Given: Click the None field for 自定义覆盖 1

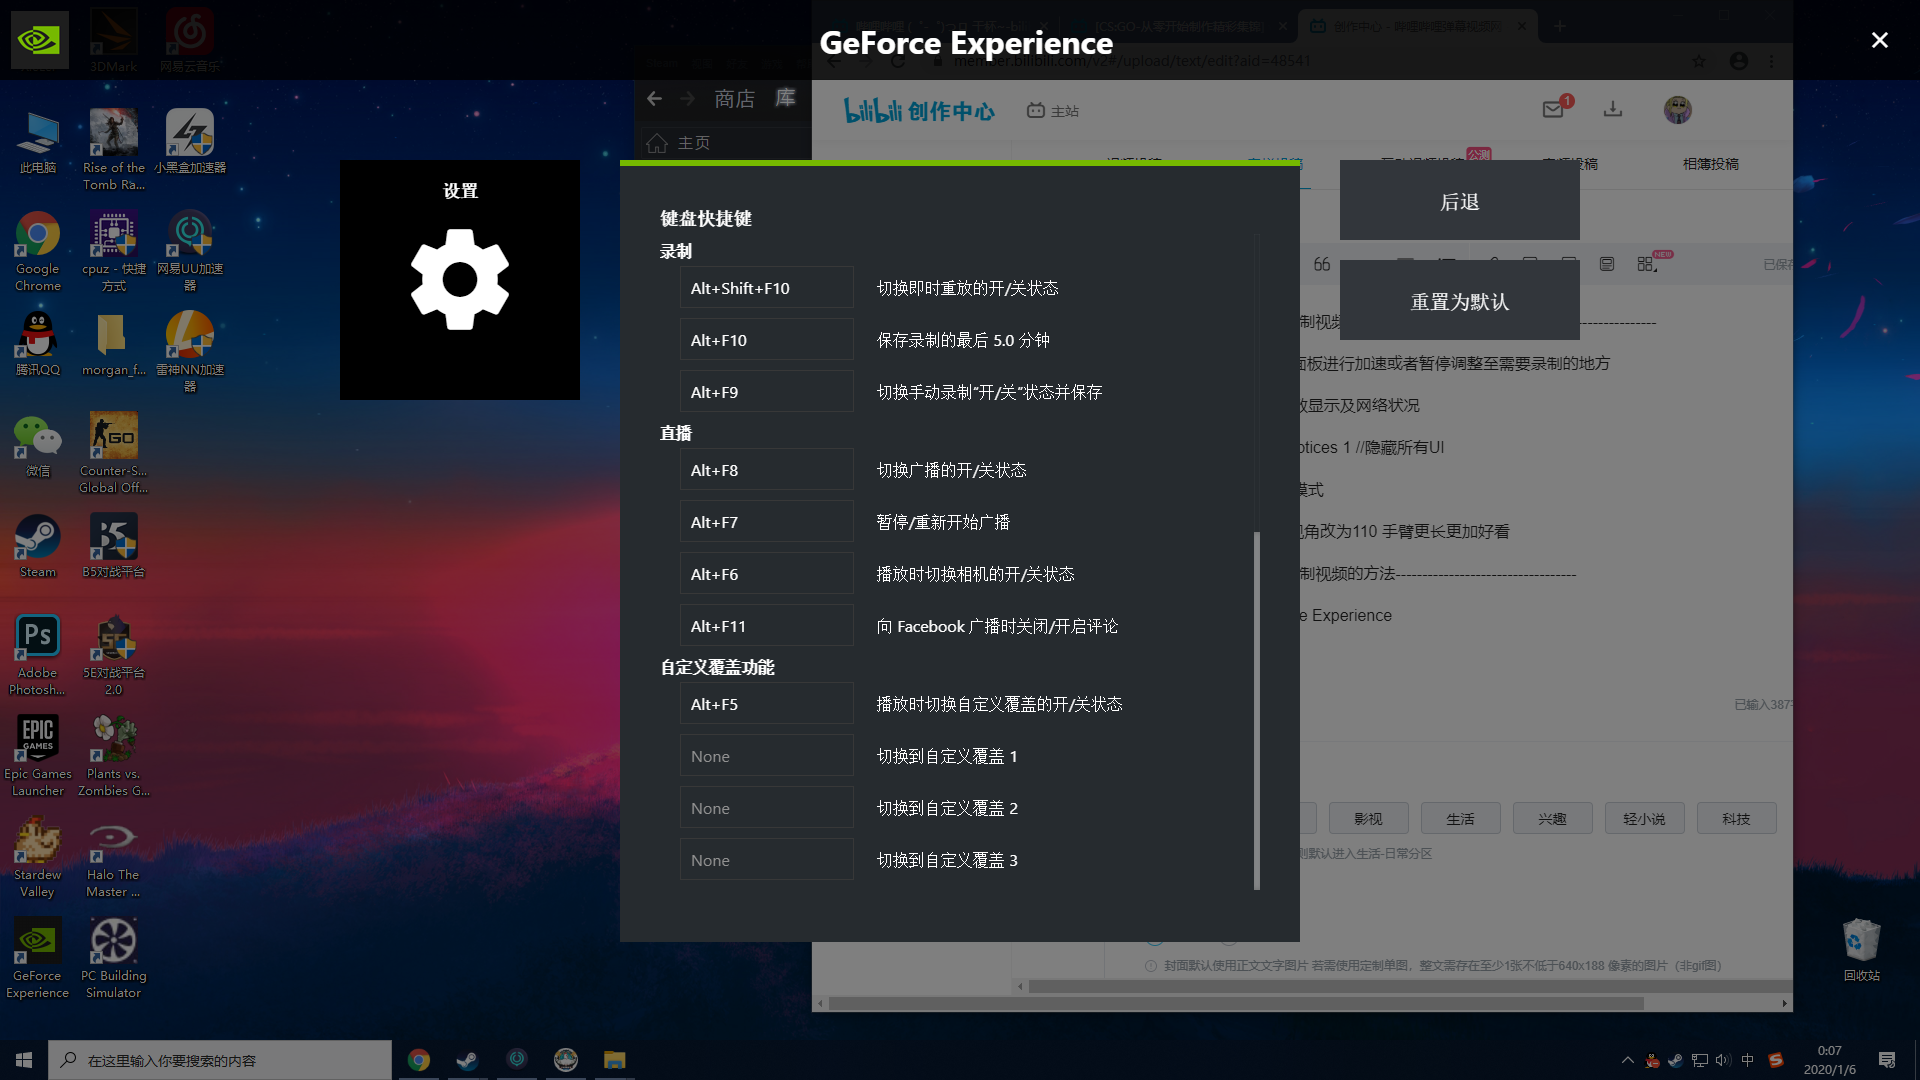Looking at the screenshot, I should point(766,755).
